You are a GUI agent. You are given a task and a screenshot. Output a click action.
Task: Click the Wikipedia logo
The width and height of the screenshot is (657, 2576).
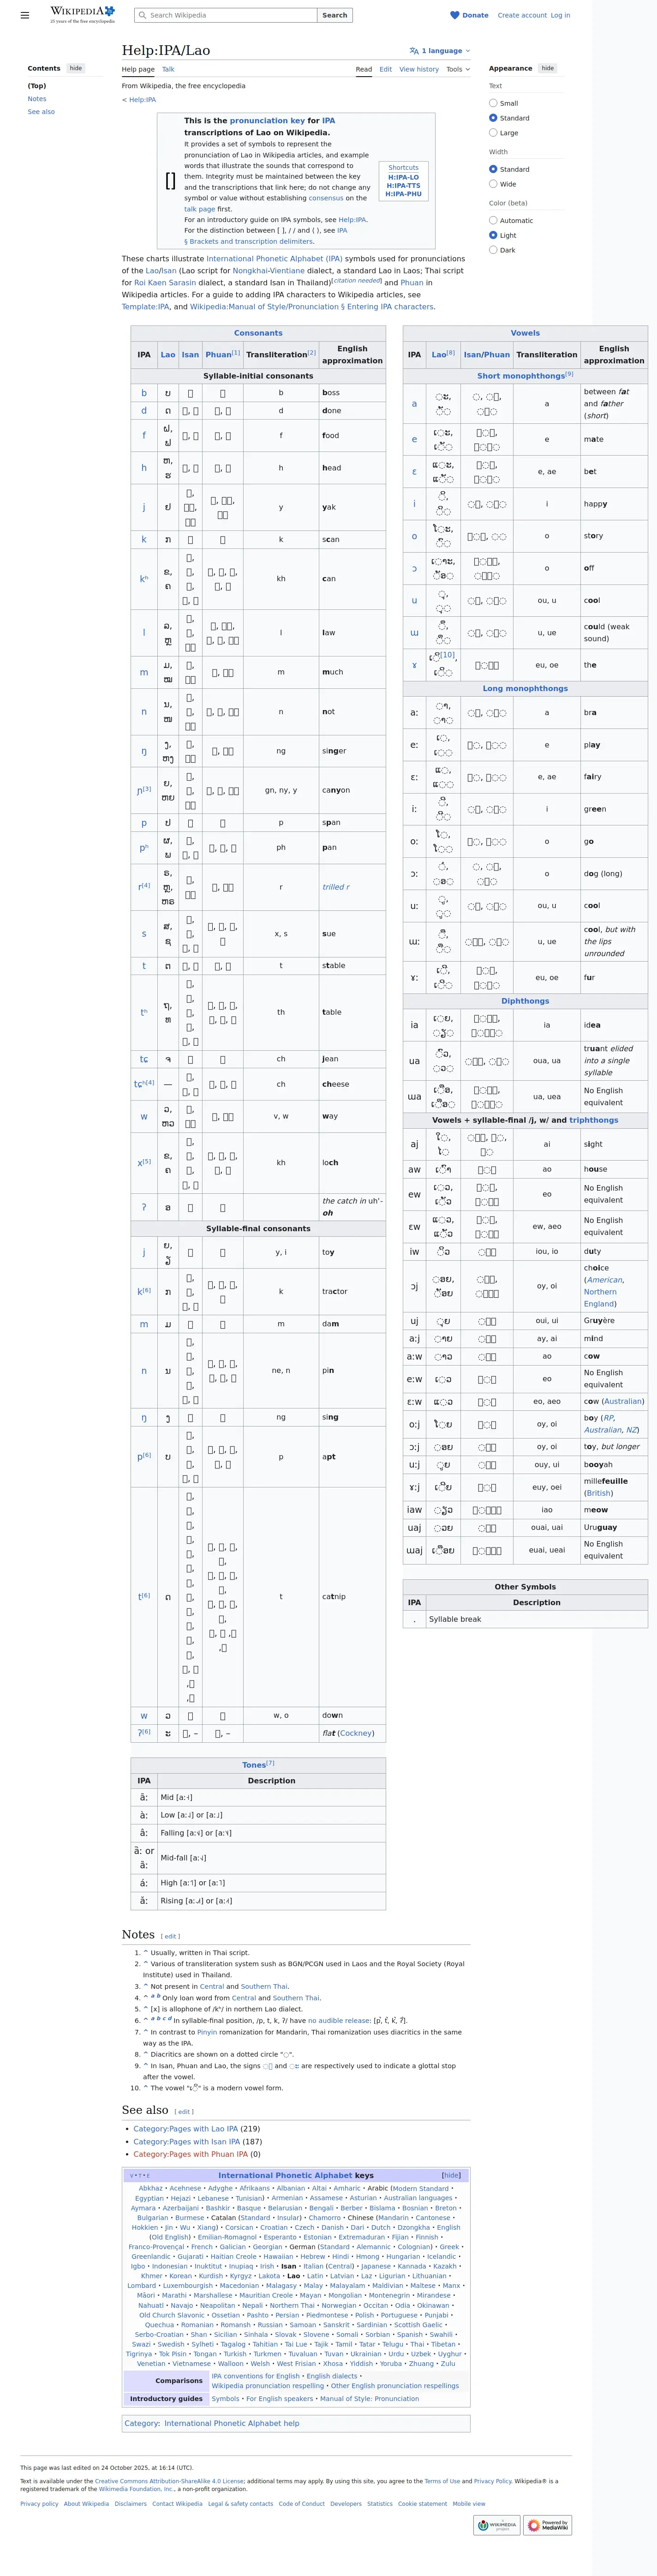(82, 14)
